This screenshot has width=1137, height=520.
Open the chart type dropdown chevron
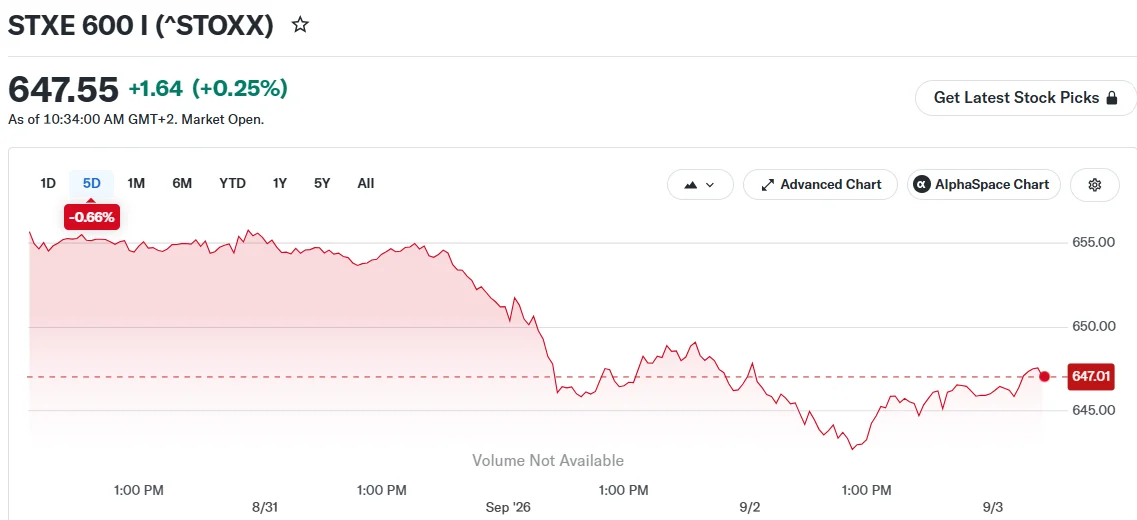click(x=710, y=185)
